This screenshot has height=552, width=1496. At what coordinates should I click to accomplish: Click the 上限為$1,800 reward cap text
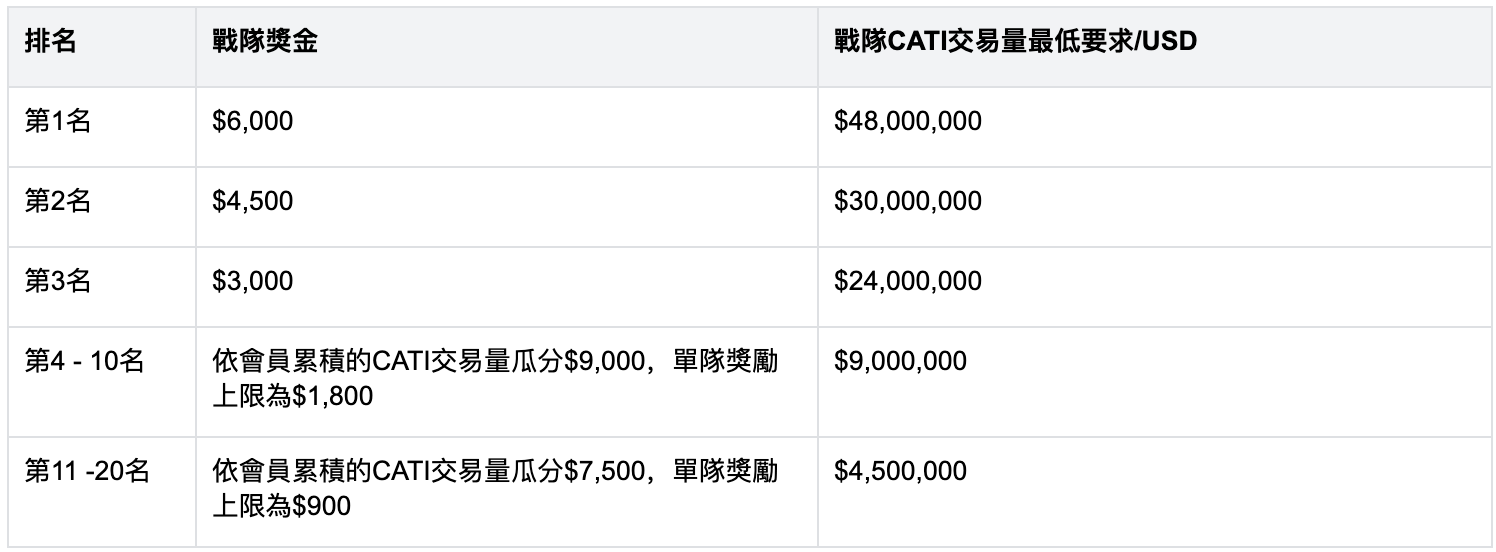pos(293,397)
